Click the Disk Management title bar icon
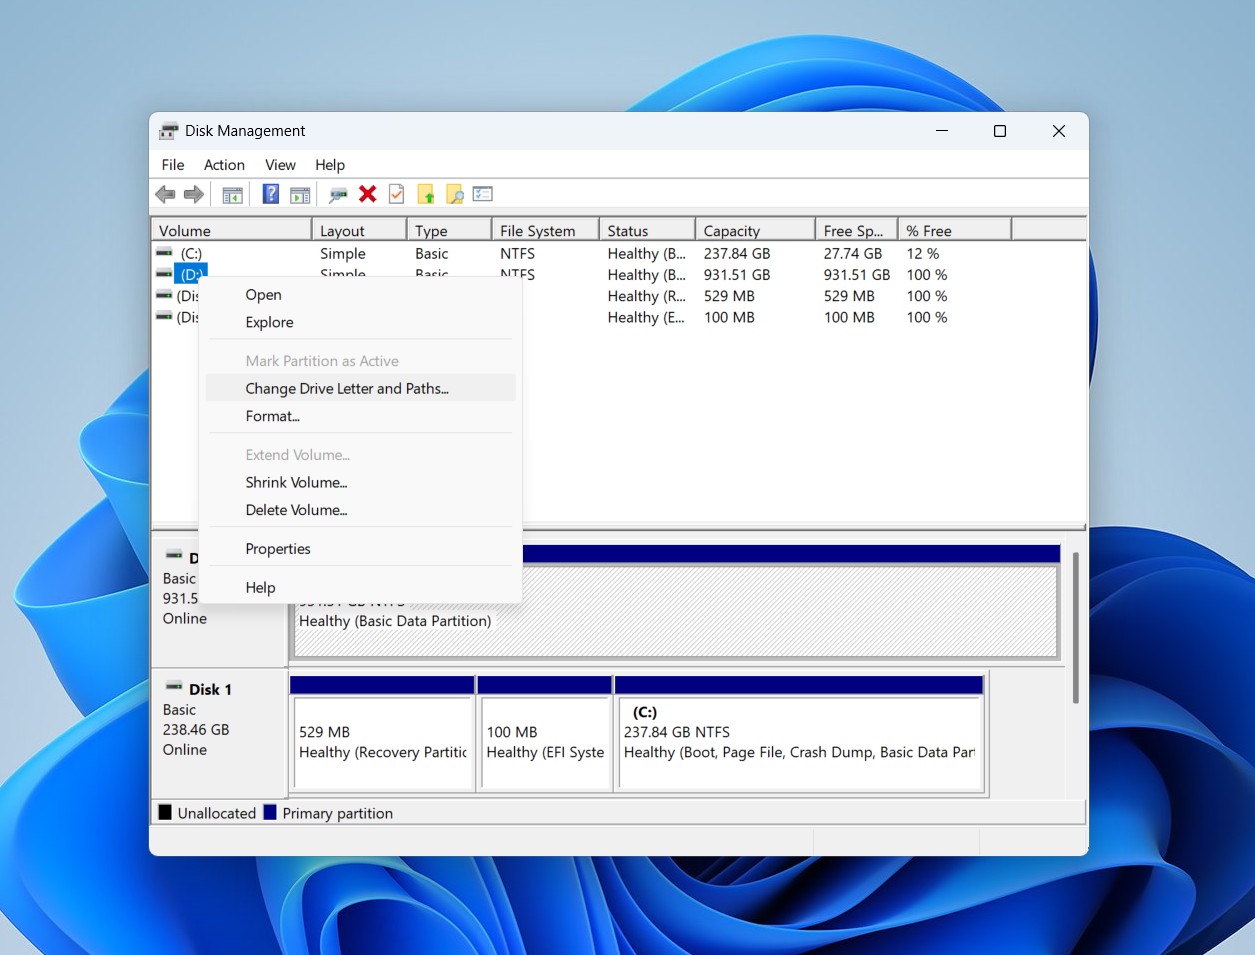The height and width of the screenshot is (955, 1255). coord(169,131)
